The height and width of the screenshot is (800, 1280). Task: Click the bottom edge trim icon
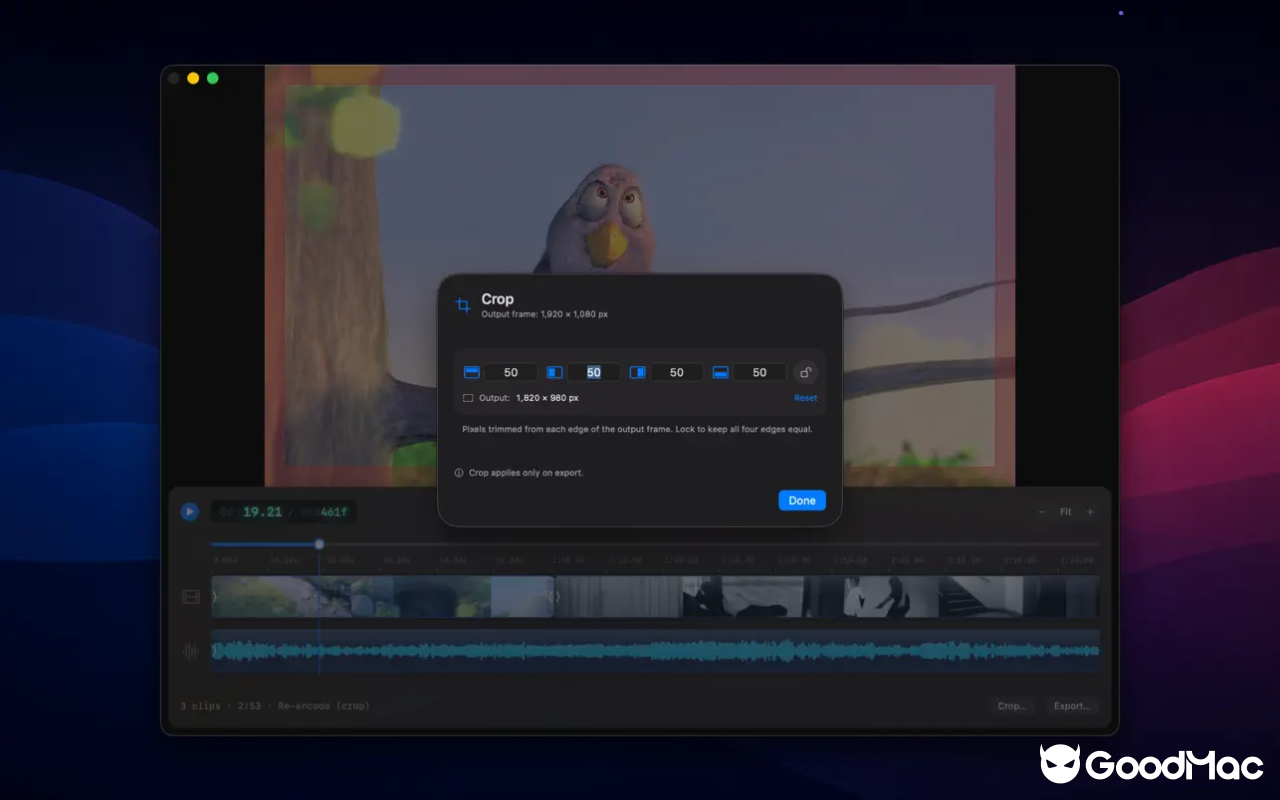[x=721, y=372]
